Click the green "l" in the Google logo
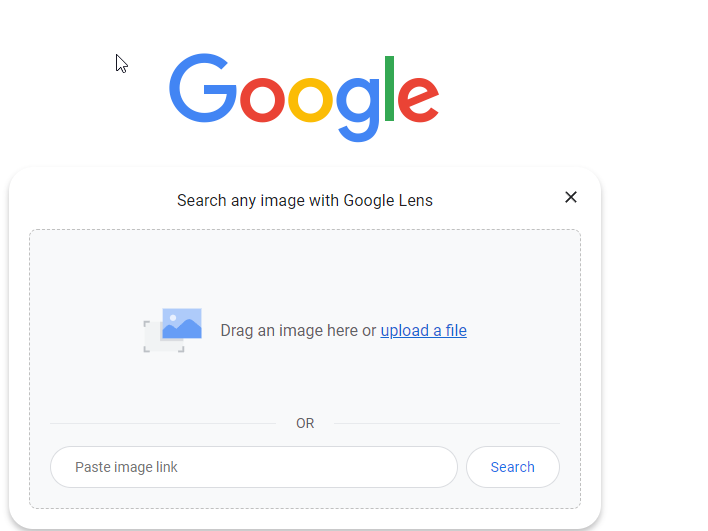This screenshot has height=531, width=708. pyautogui.click(x=389, y=89)
